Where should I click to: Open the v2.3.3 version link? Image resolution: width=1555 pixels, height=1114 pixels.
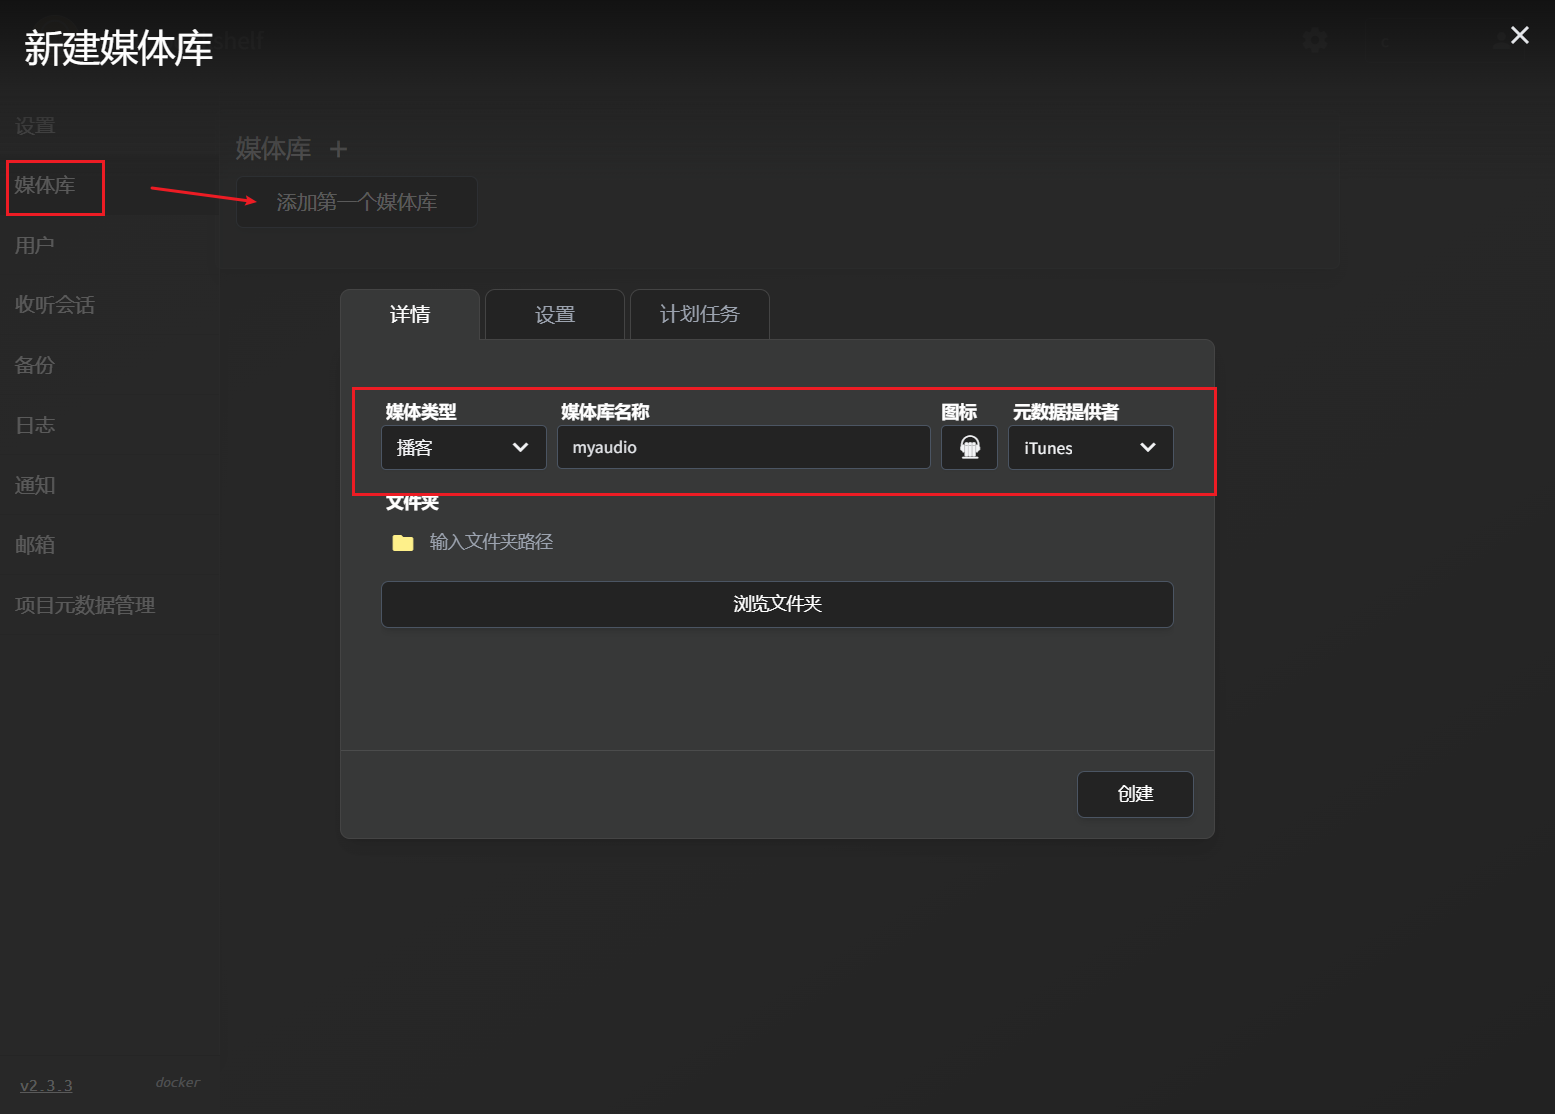coord(46,1086)
